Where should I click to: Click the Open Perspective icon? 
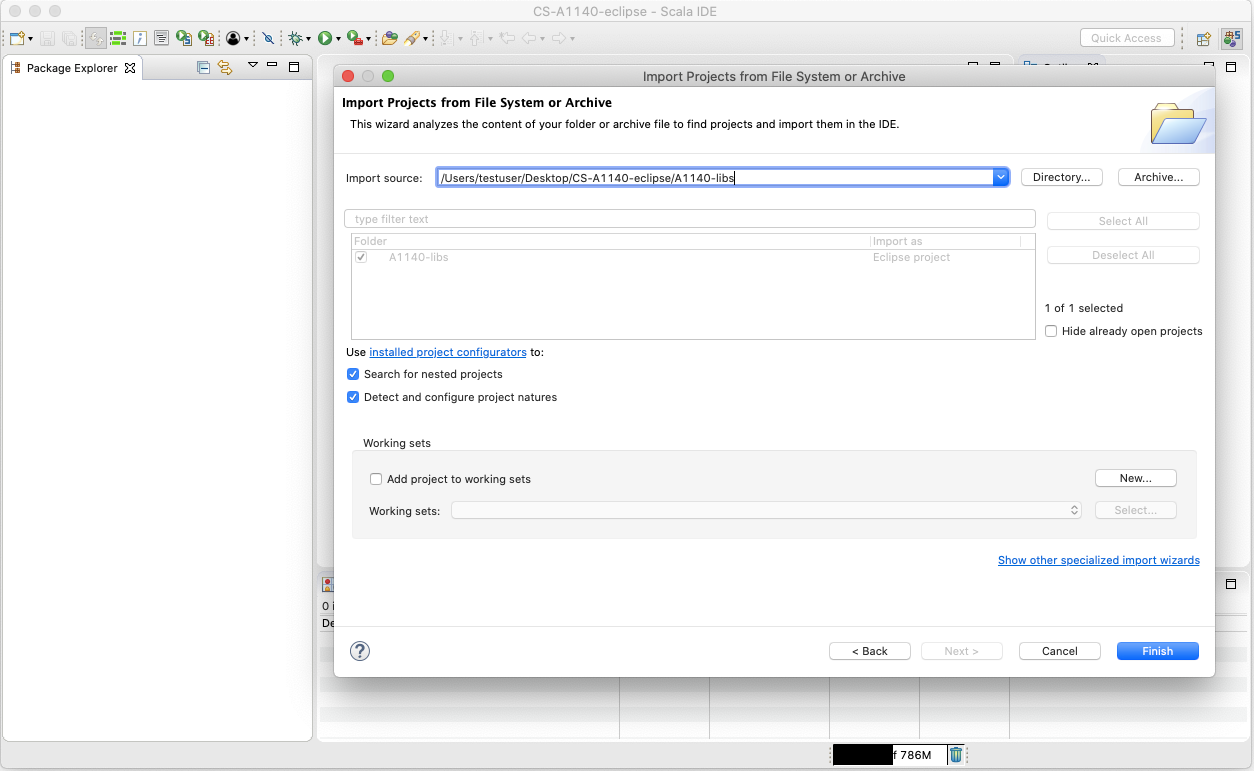coord(1204,38)
